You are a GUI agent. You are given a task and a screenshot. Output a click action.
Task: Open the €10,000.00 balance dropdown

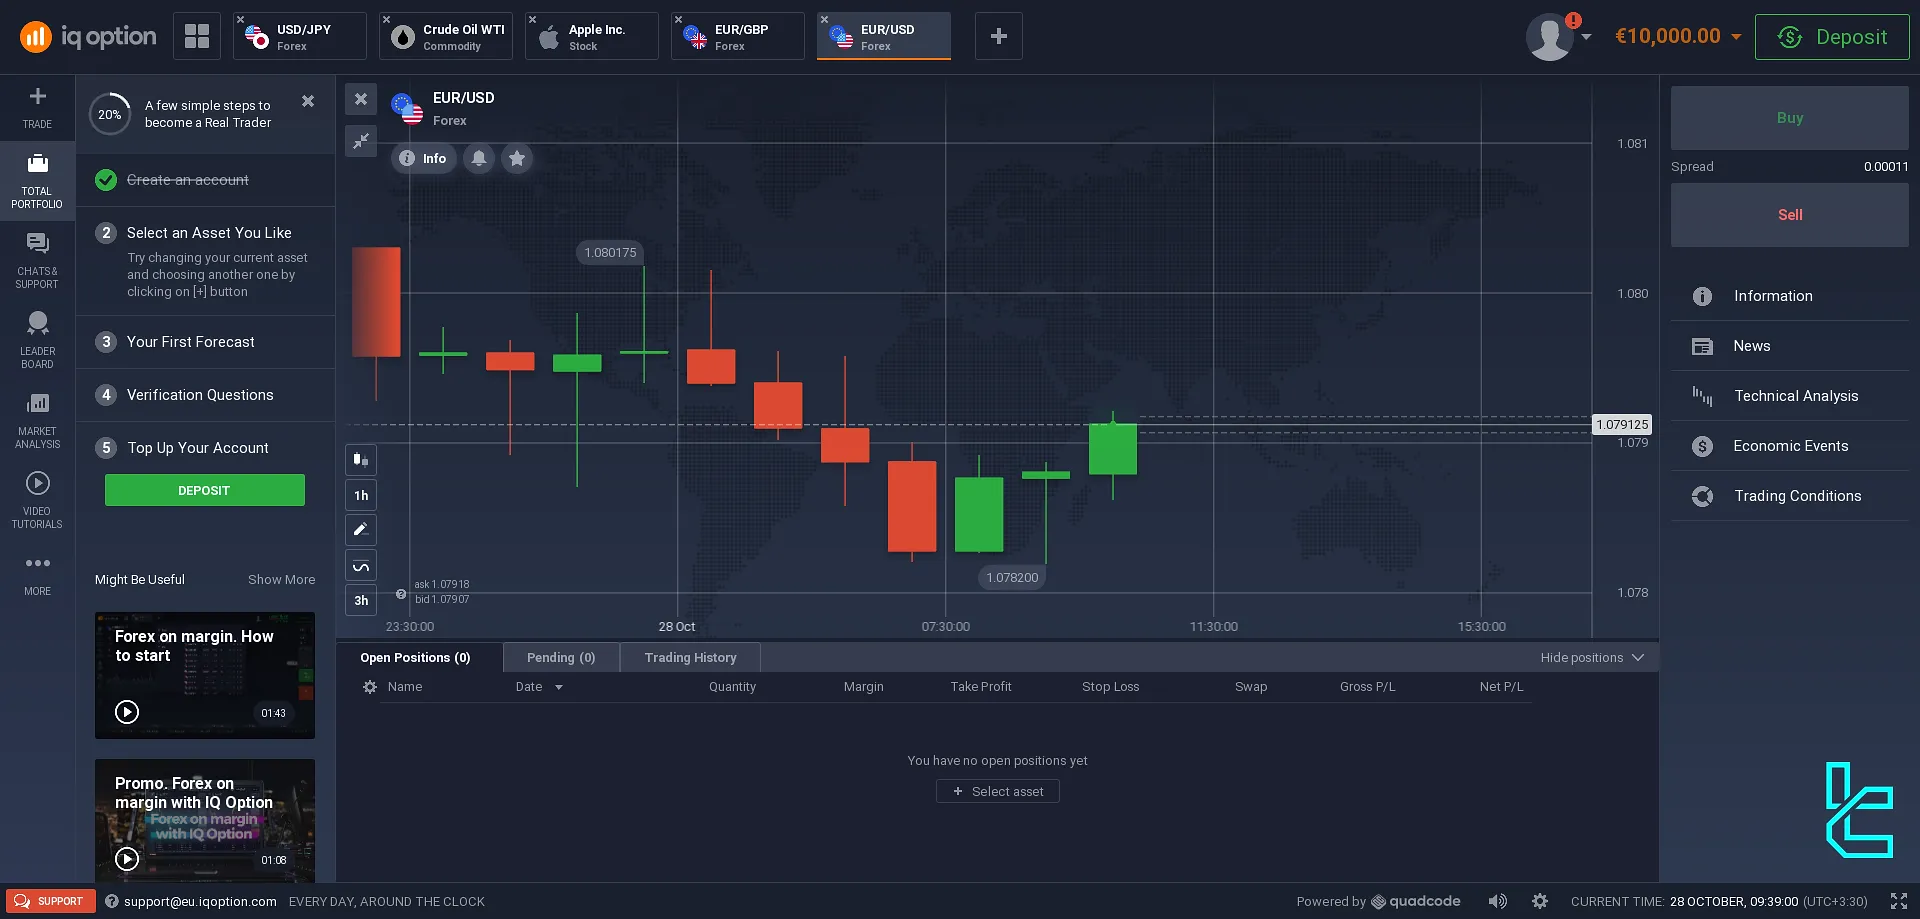click(1678, 36)
